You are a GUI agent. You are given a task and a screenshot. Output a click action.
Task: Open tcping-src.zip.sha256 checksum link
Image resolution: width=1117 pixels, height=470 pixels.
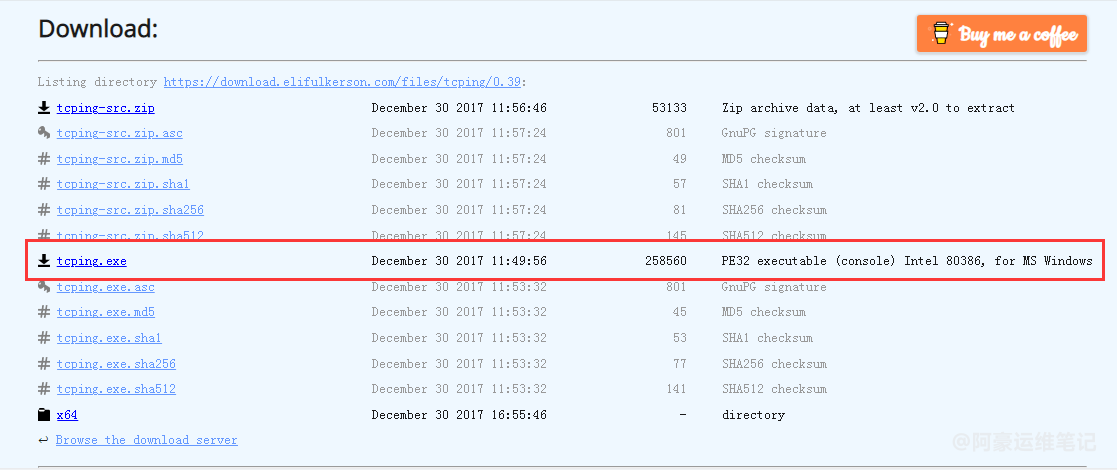pyautogui.click(x=130, y=210)
